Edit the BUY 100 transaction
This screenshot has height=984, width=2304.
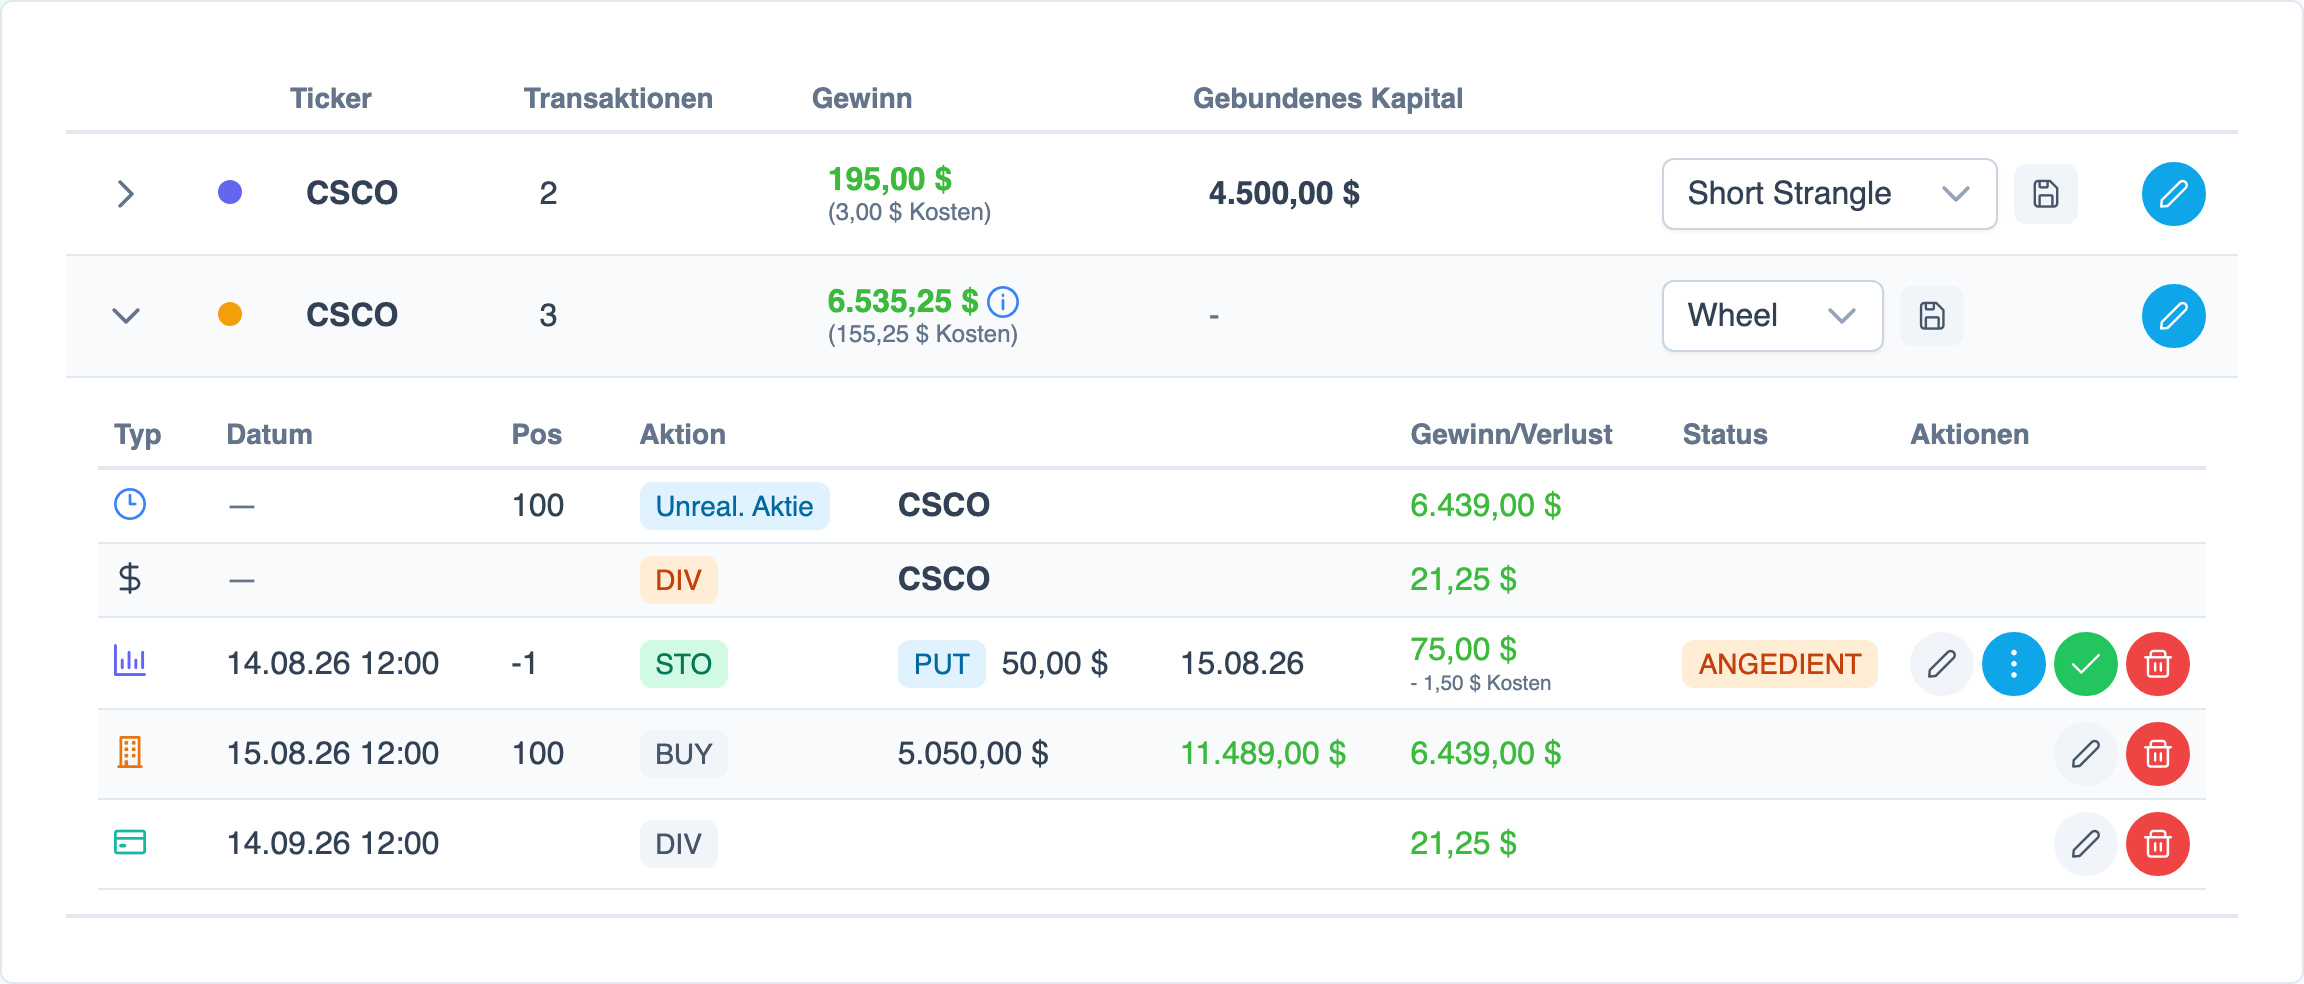point(2085,754)
